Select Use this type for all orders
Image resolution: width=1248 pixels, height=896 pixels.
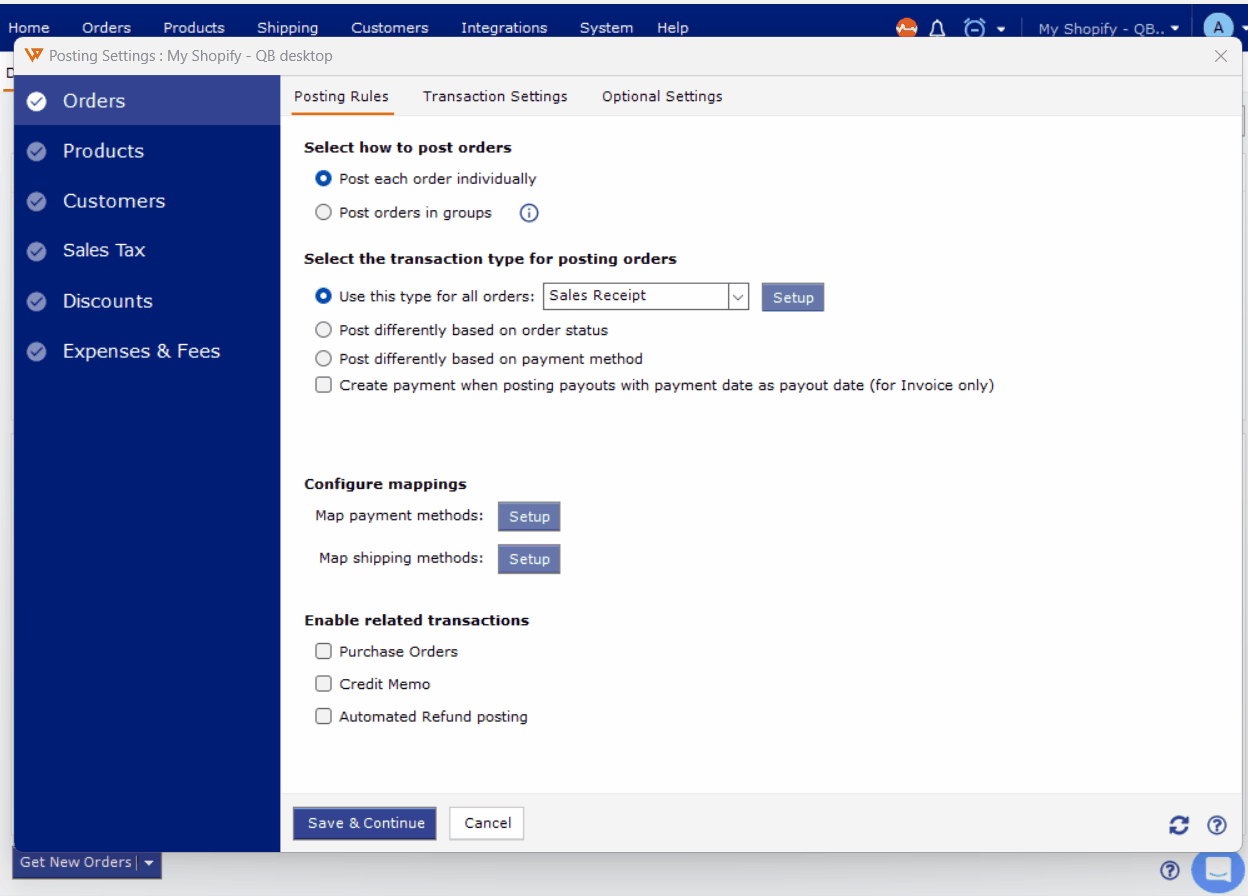pos(323,296)
